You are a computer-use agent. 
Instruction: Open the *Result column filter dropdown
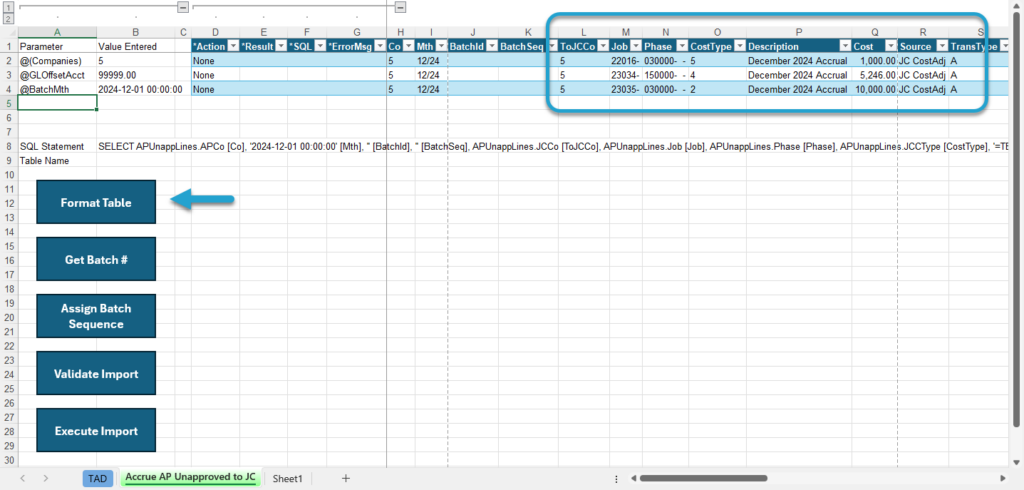pyautogui.click(x=279, y=46)
